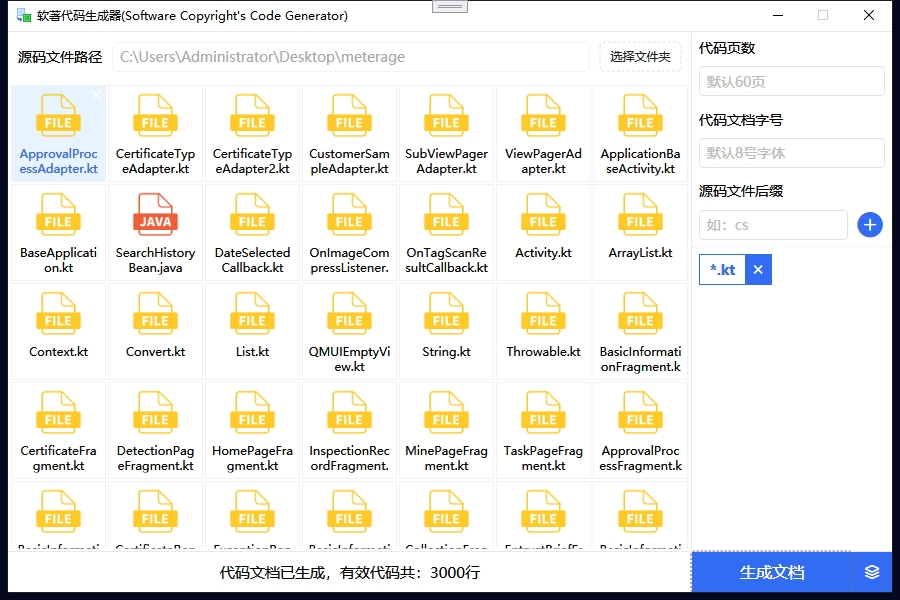Click the layers icon beside 生成文档

coord(872,572)
